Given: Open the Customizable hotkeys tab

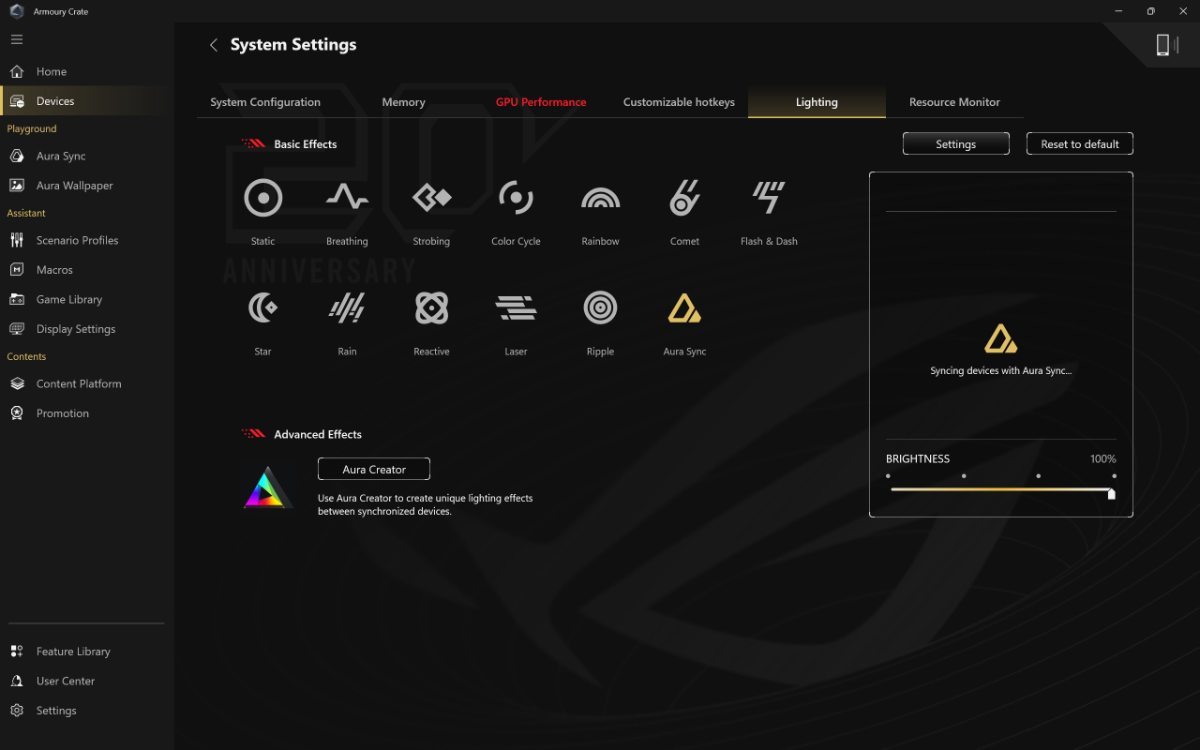Looking at the screenshot, I should pyautogui.click(x=679, y=102).
